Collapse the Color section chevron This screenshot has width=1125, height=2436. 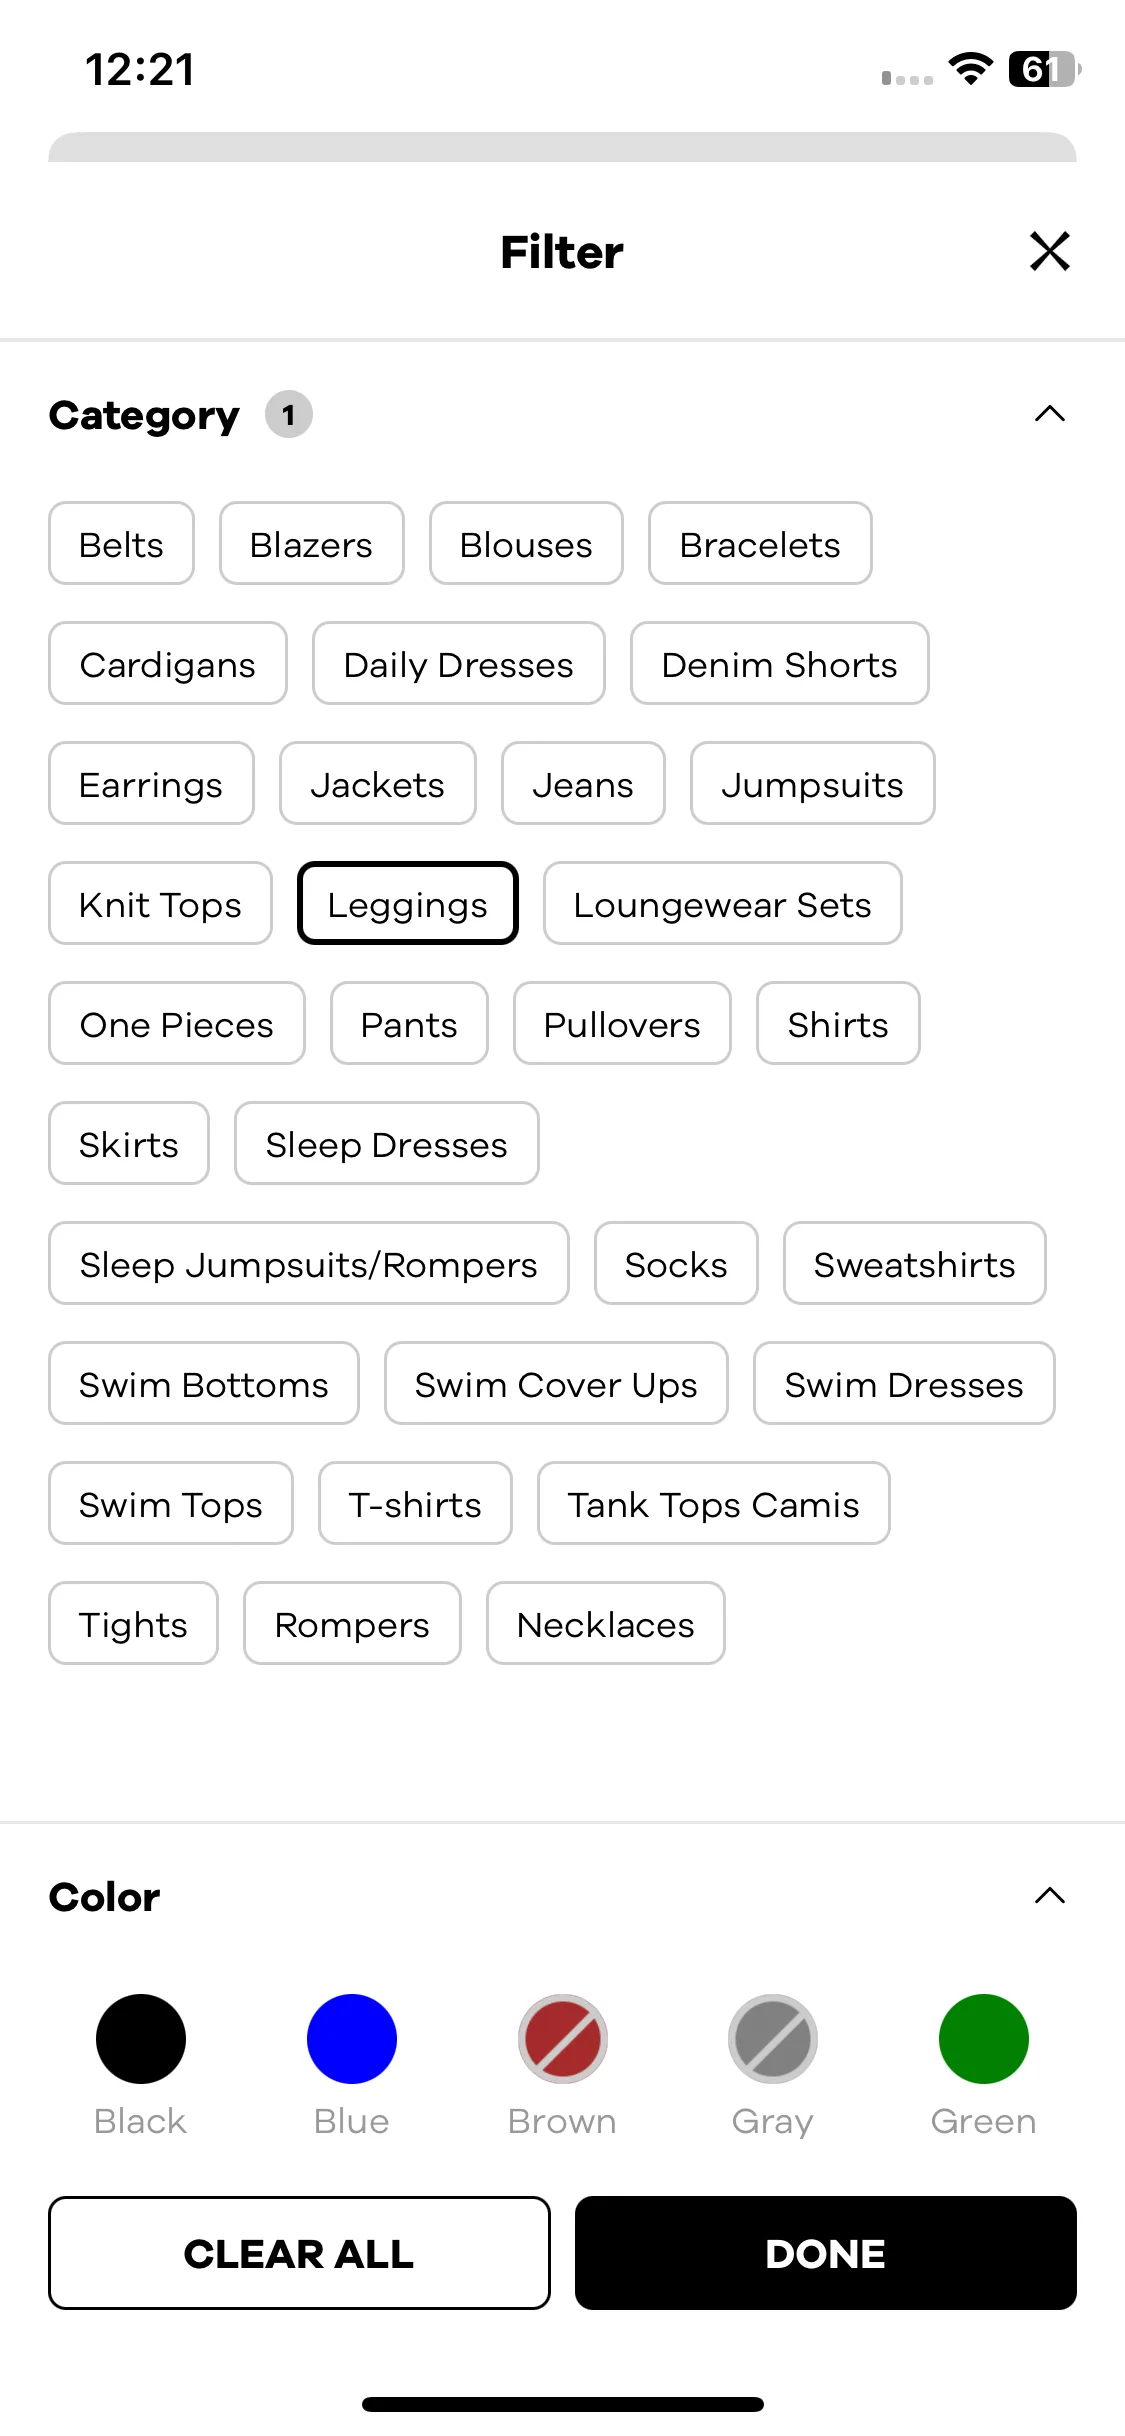pos(1049,1896)
